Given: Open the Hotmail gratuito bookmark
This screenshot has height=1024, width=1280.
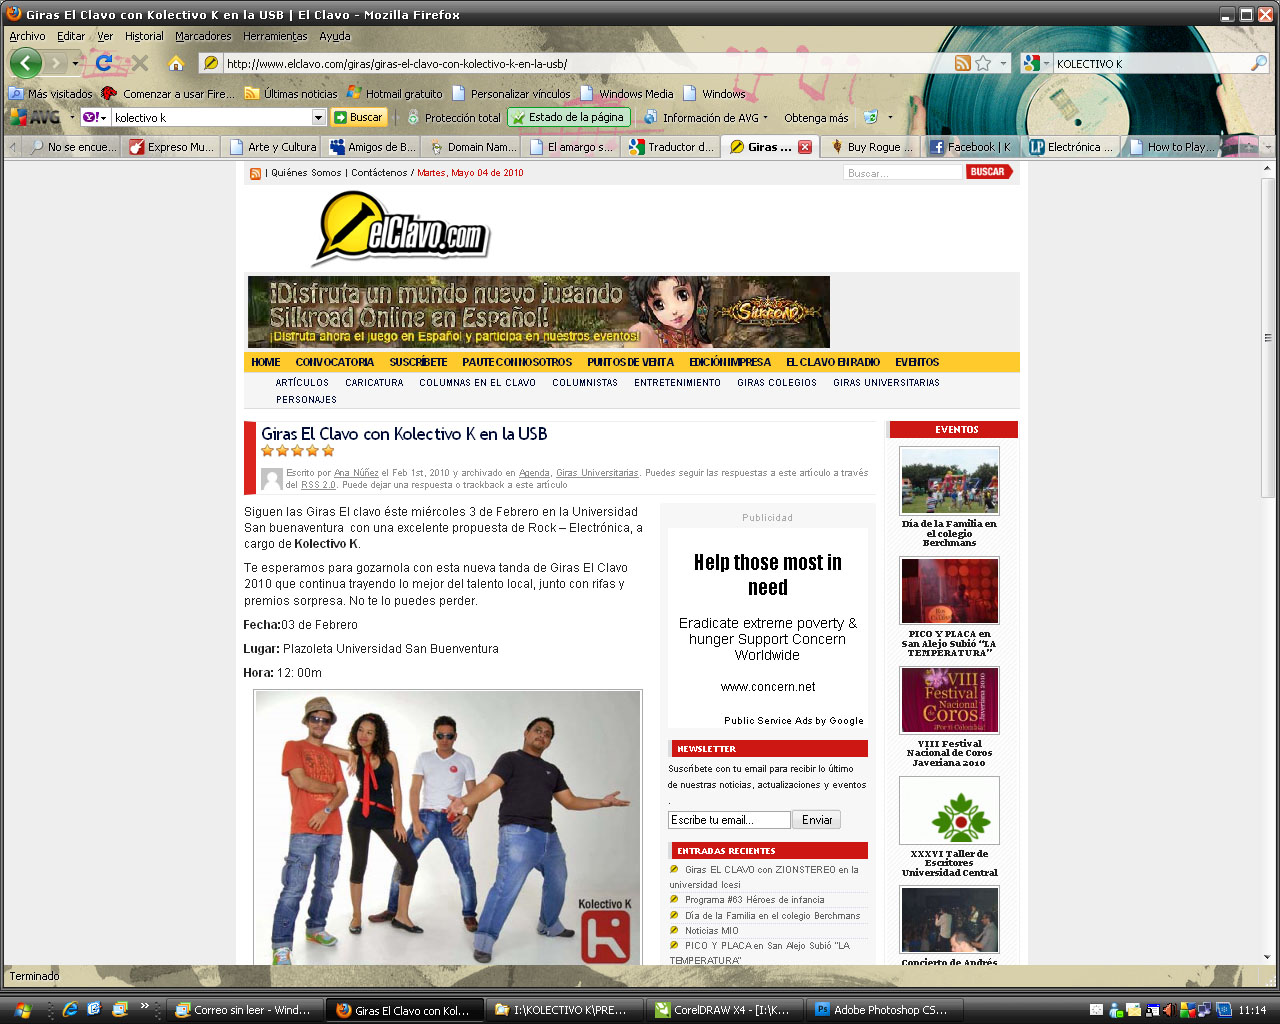Looking at the screenshot, I should pyautogui.click(x=395, y=94).
